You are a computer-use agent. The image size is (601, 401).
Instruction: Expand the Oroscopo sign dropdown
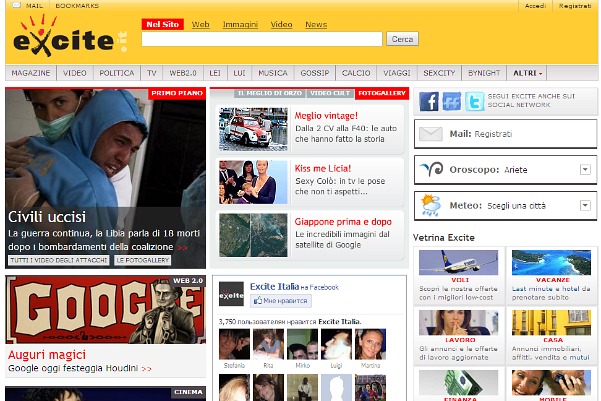(x=585, y=169)
